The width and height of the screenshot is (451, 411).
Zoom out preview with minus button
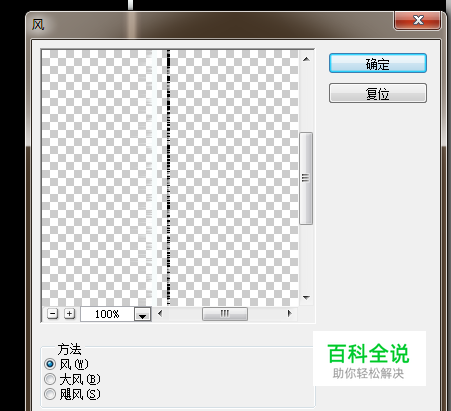pyautogui.click(x=52, y=314)
